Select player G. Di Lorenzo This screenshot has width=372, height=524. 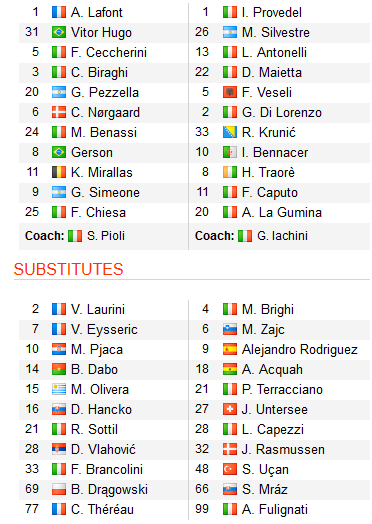point(282,113)
